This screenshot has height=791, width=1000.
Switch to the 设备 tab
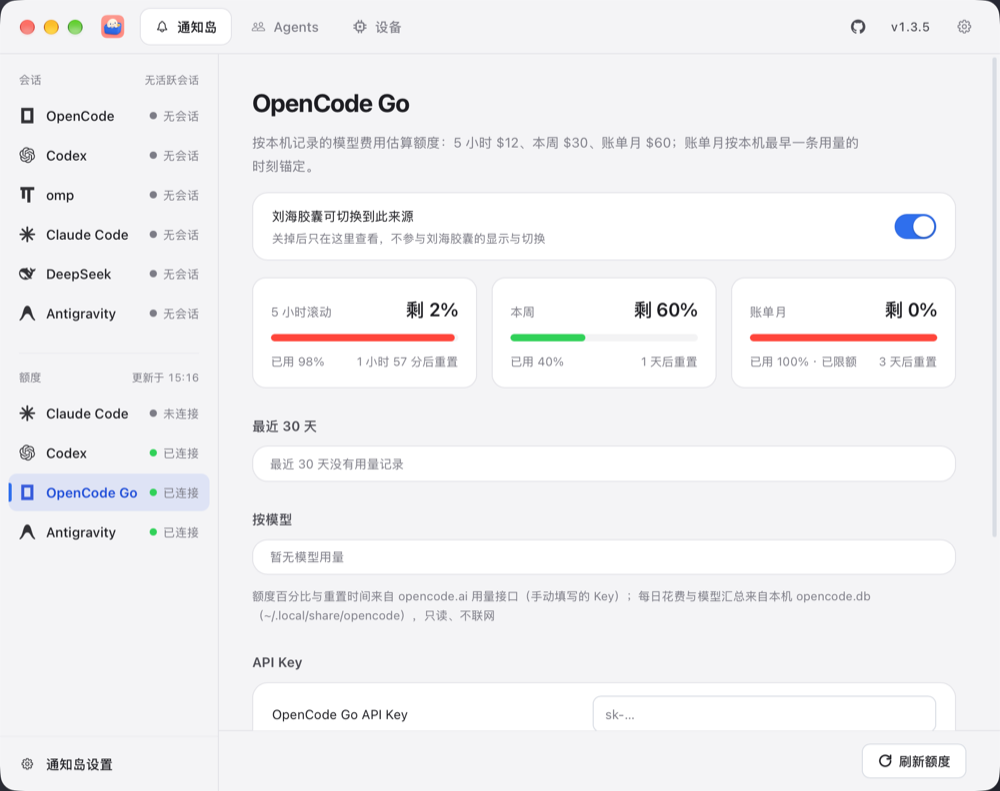377,27
